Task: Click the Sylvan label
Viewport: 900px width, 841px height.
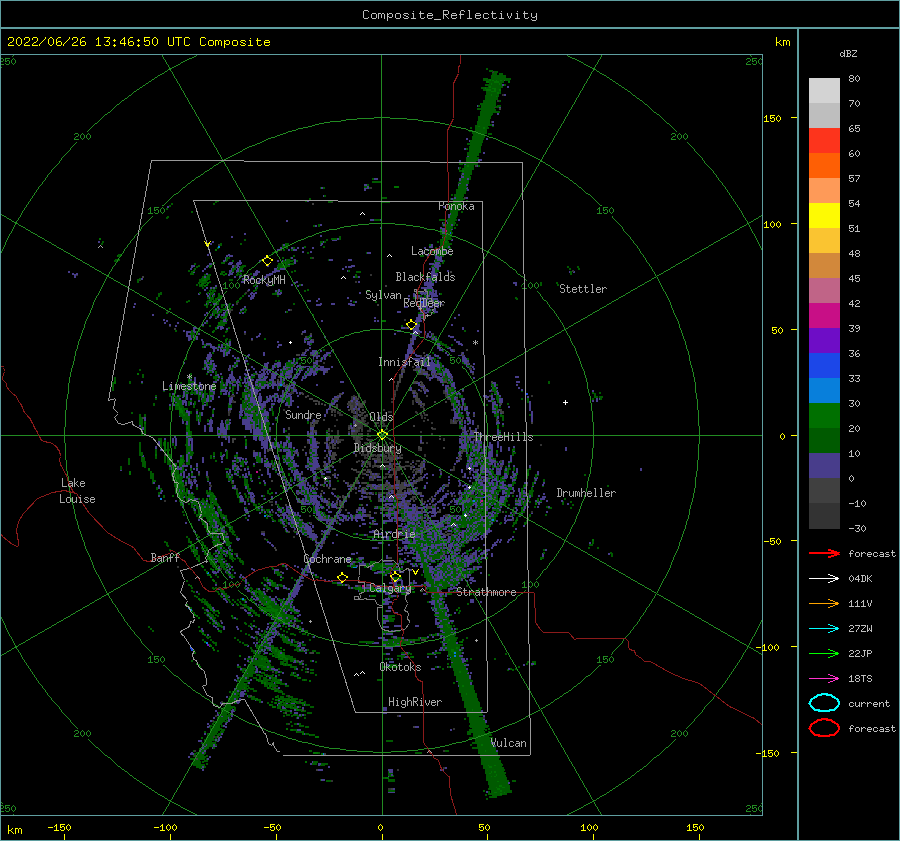Action: coord(383,295)
